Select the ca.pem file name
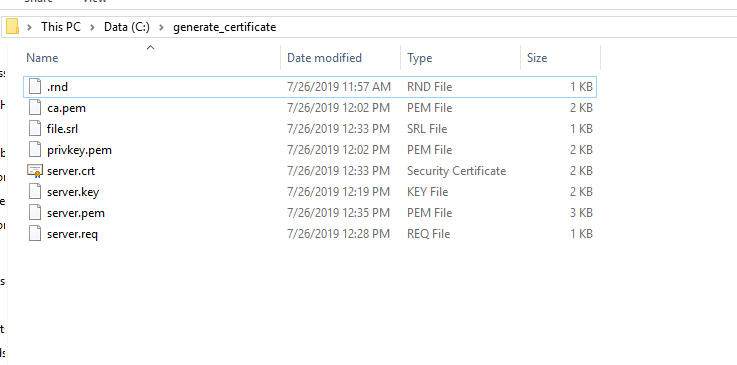The width and height of the screenshot is (737, 365). (66, 108)
